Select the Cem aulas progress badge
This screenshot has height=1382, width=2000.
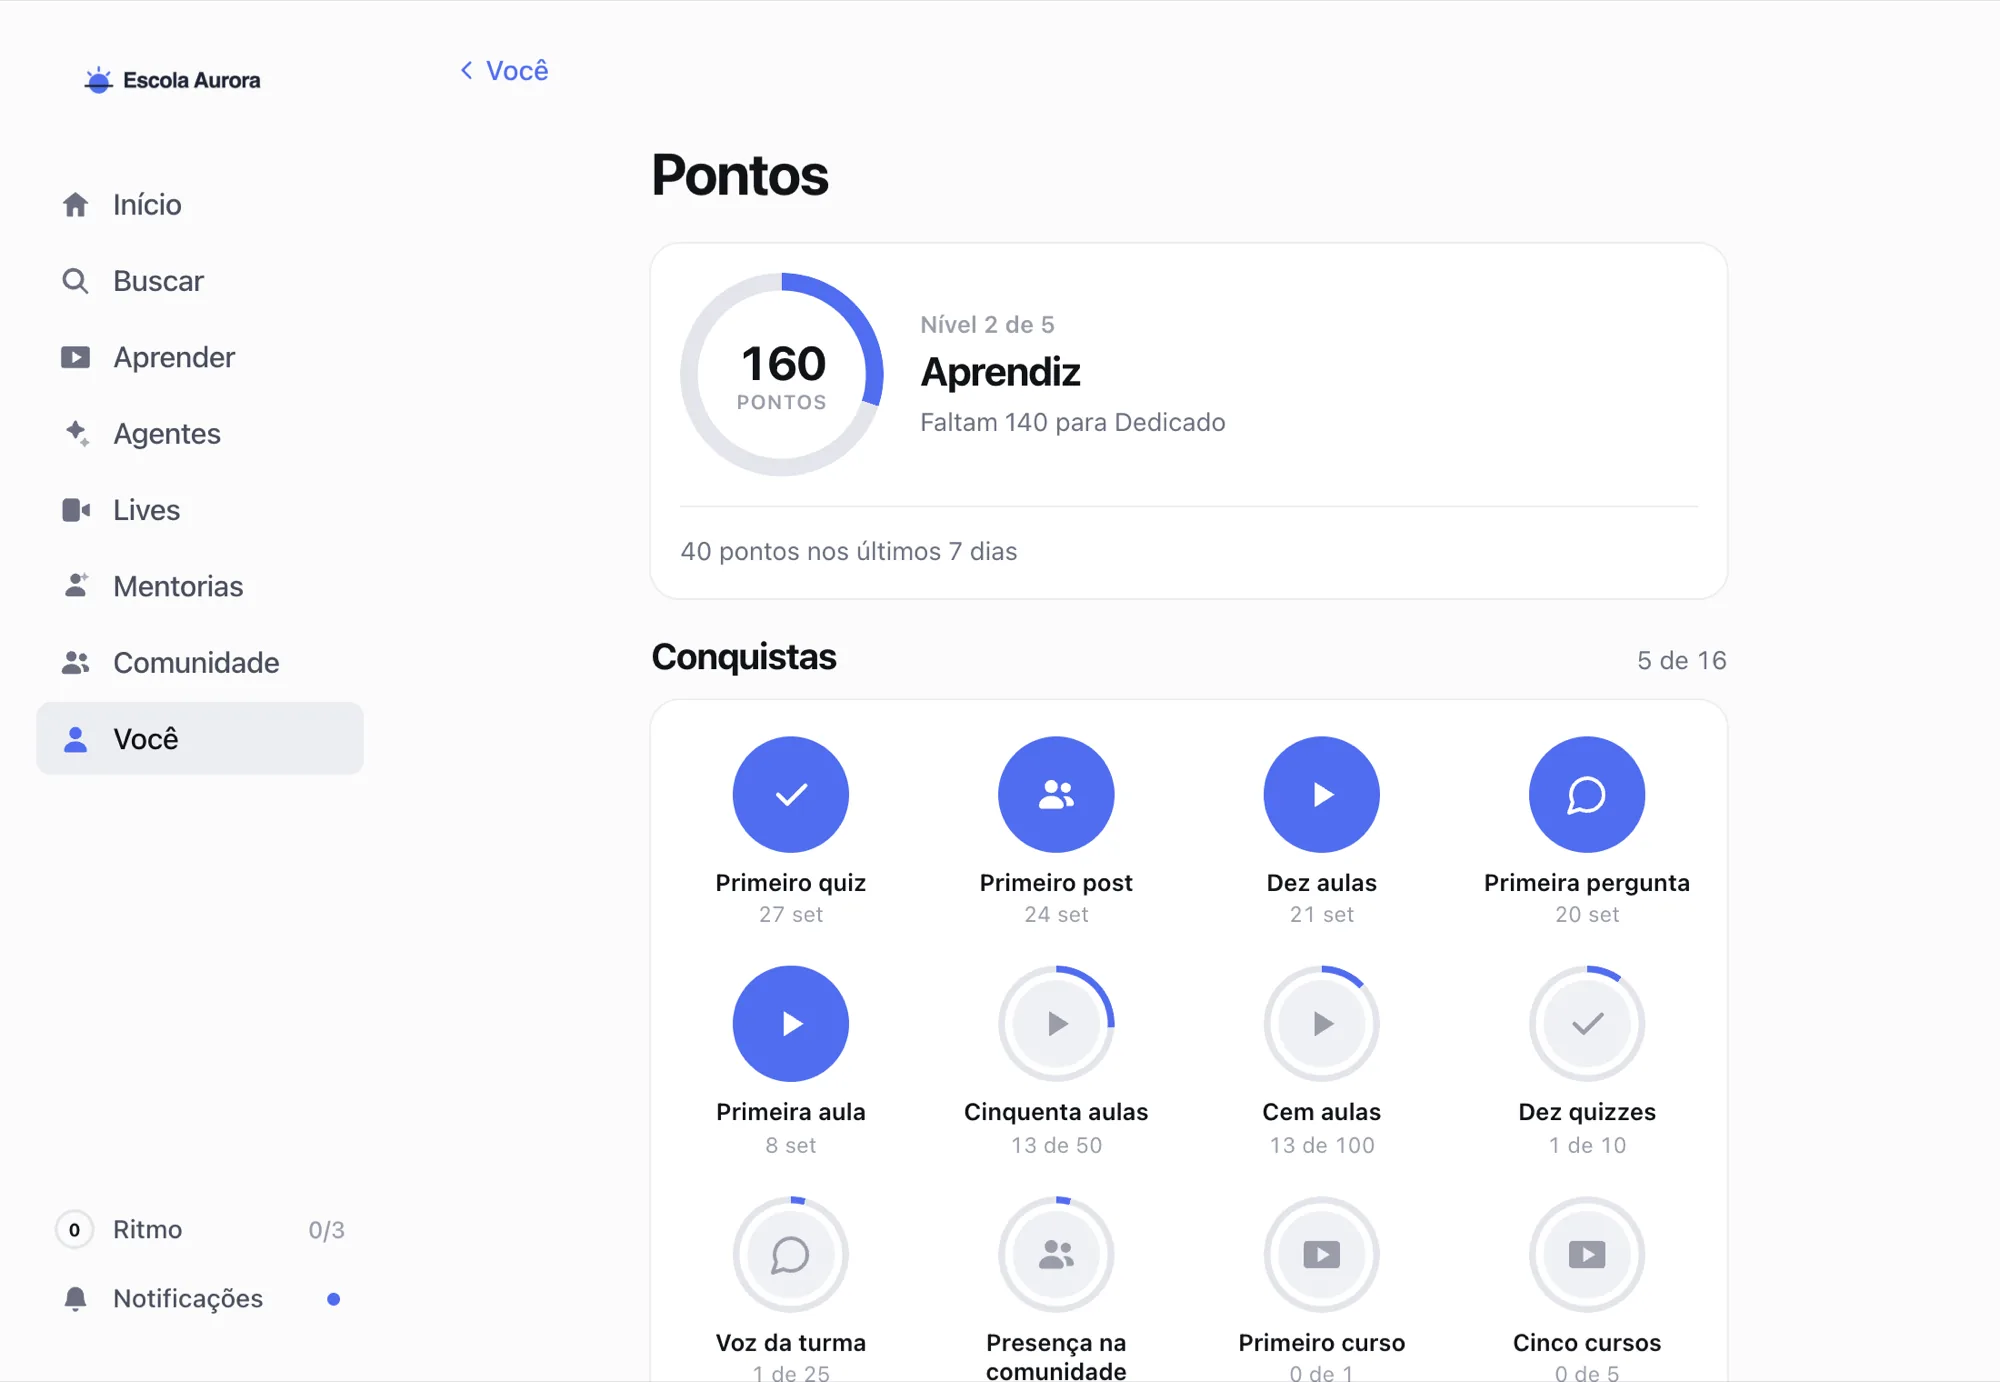click(x=1322, y=1024)
